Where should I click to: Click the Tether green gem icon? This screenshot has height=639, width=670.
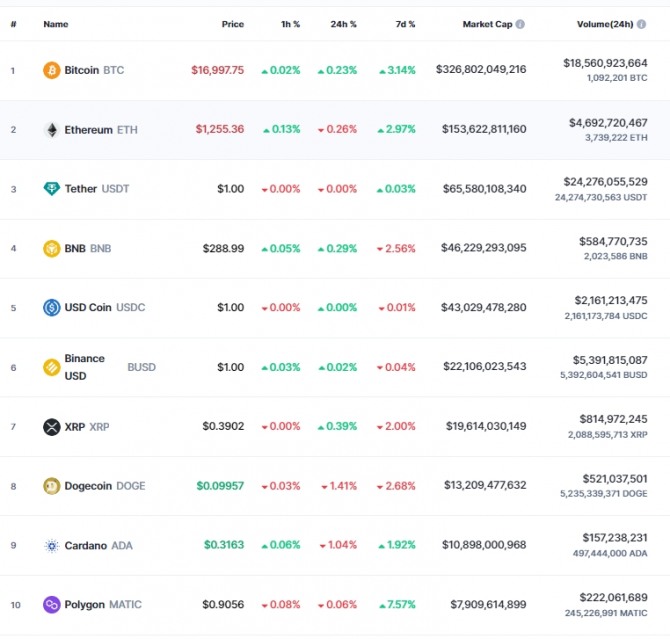pos(52,188)
